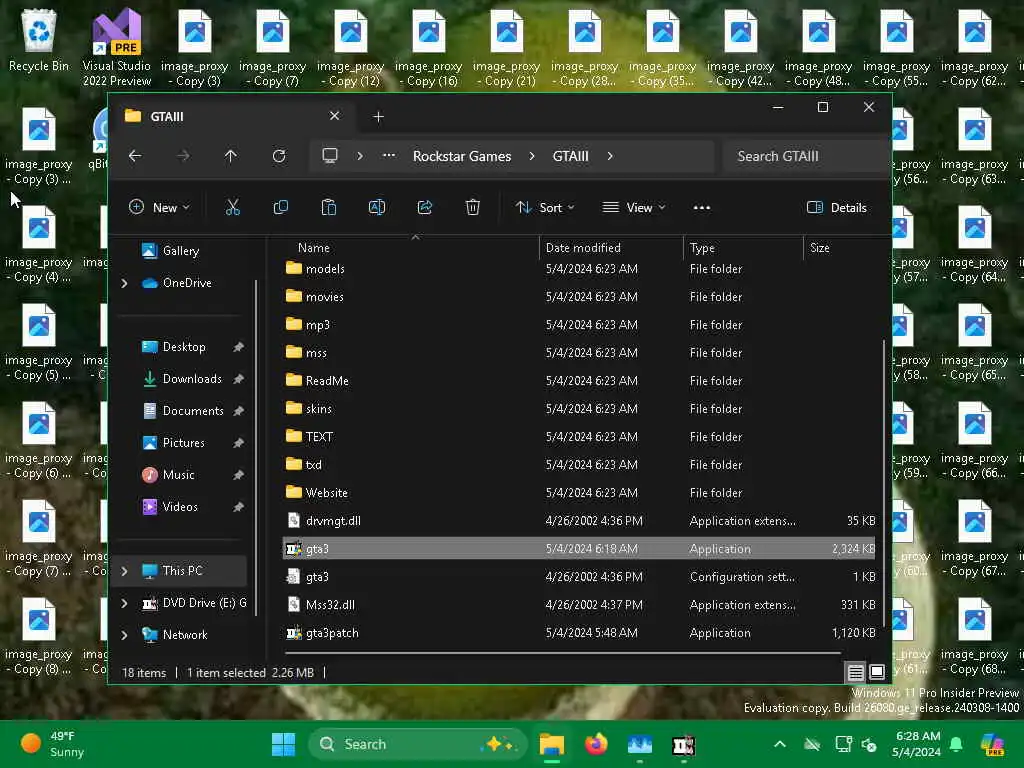Open Music quick access folder
The image size is (1024, 768).
178,475
